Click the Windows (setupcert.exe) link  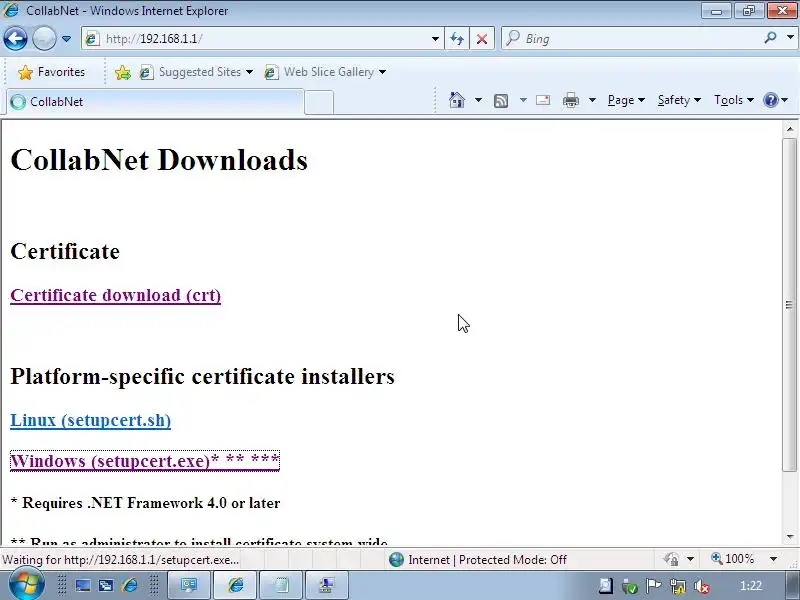coord(144,461)
